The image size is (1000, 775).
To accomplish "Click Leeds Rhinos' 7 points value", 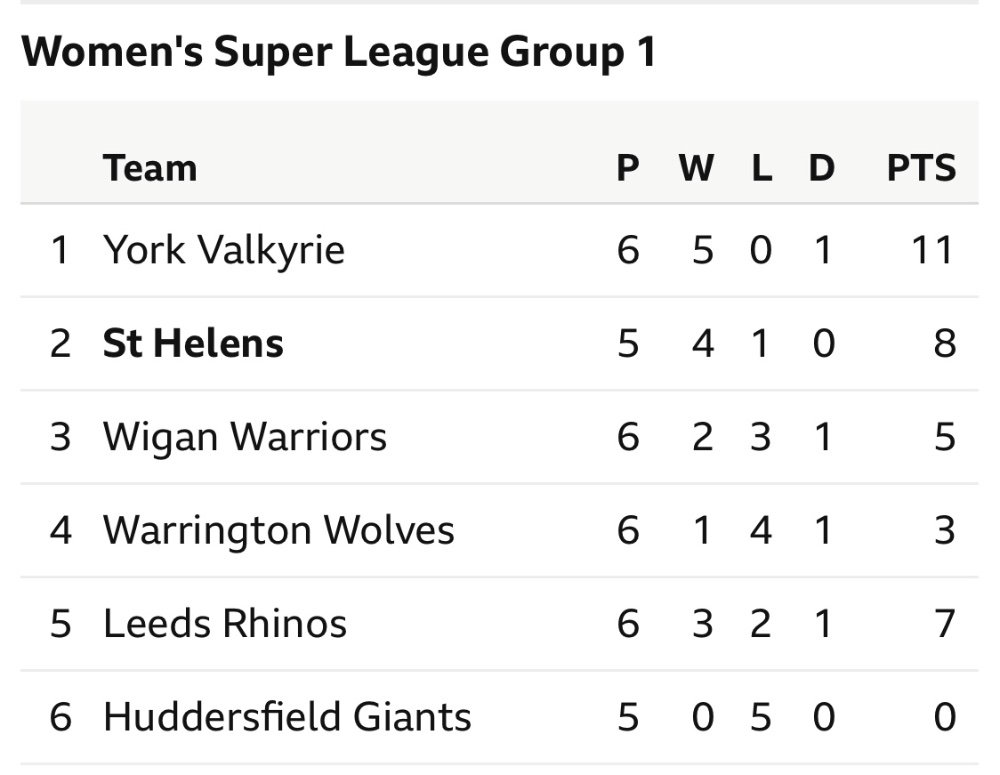I will 945,624.
